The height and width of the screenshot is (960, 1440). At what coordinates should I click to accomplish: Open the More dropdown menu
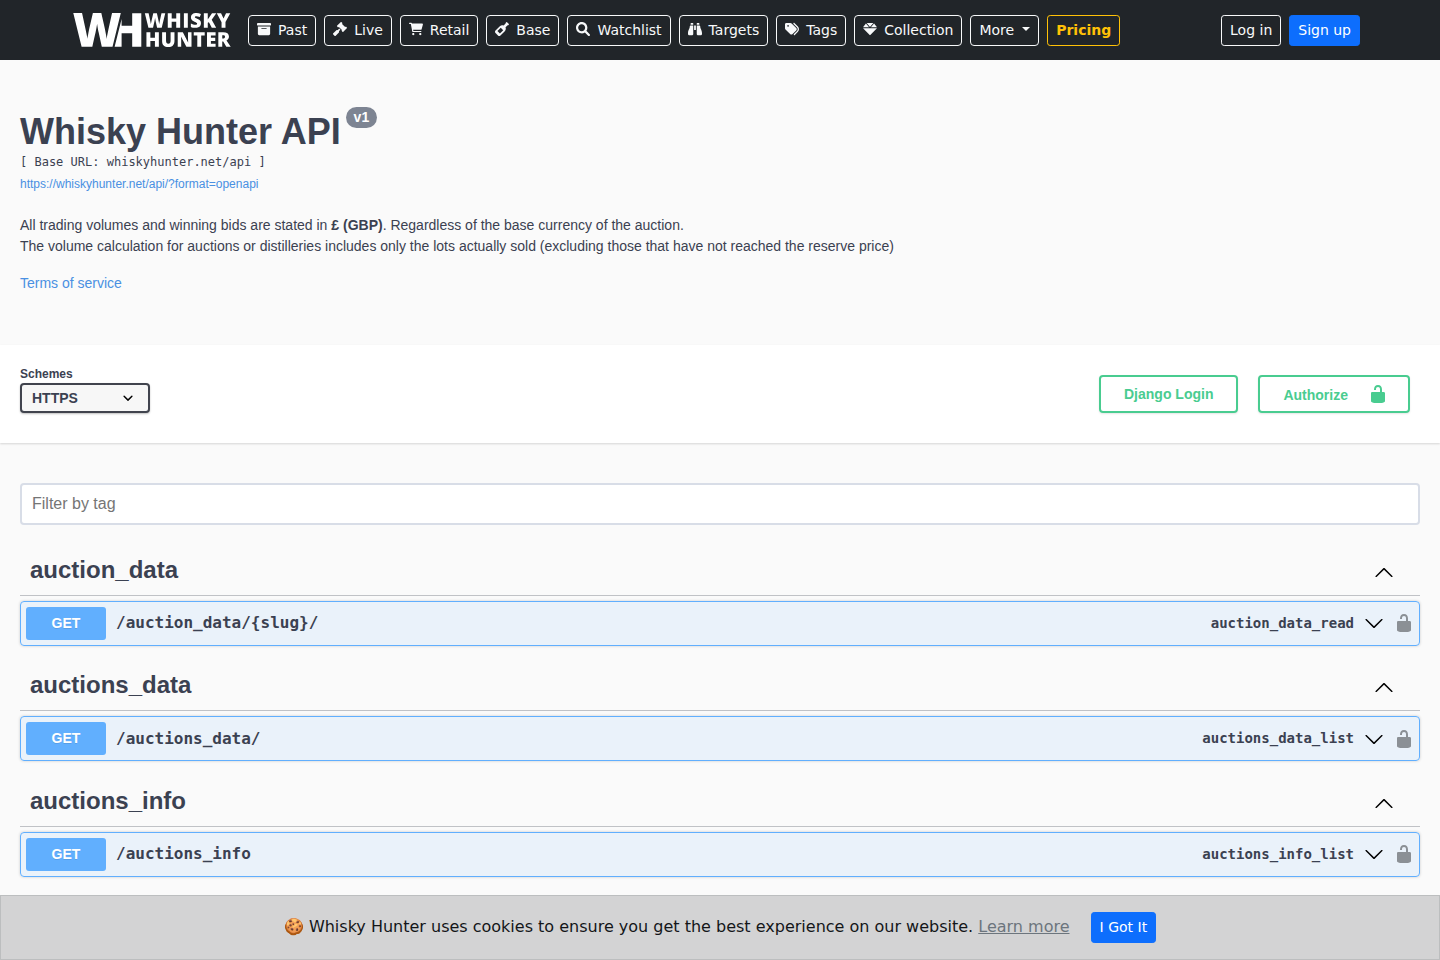(1003, 30)
